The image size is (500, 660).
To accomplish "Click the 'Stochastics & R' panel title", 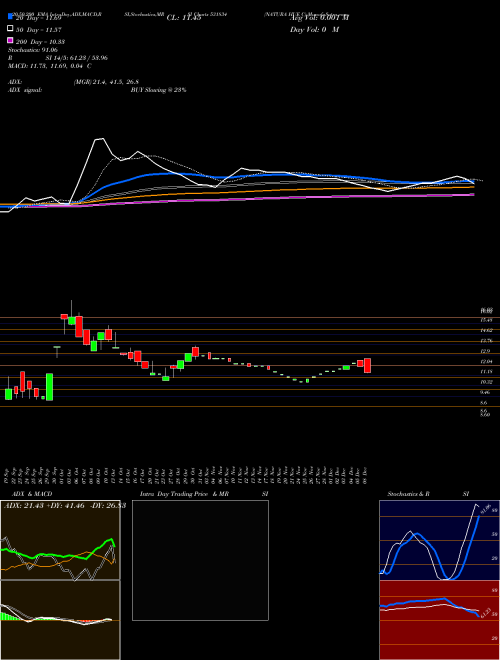I will [408, 494].
